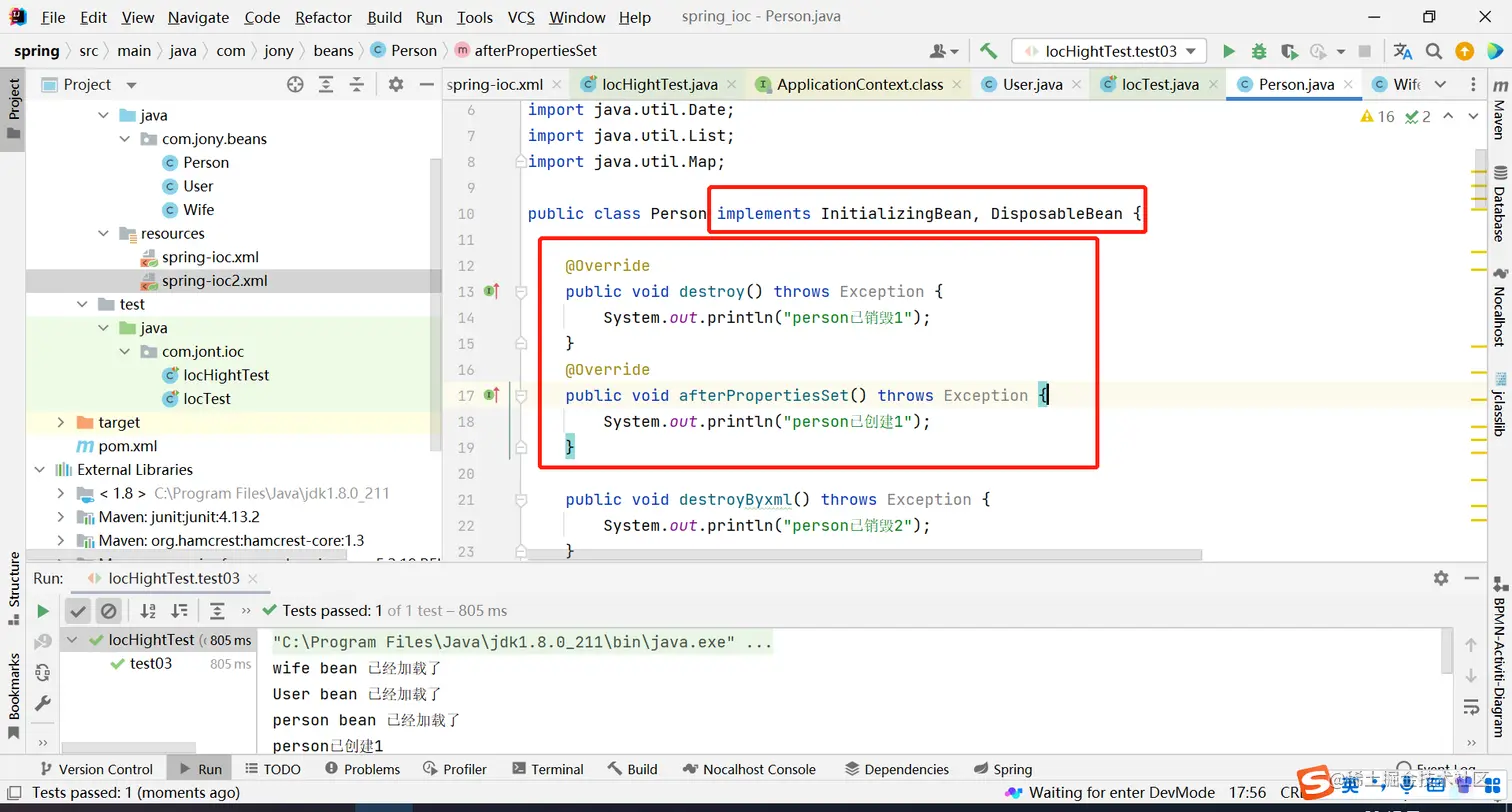Open the Version Control tool window
Screen dimensions: 1512x812
point(96,769)
